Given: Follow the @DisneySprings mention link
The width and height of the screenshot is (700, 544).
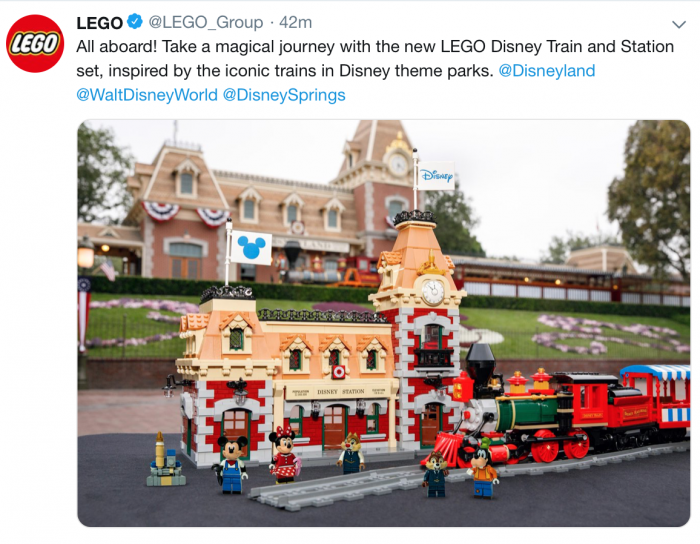Looking at the screenshot, I should (x=284, y=95).
